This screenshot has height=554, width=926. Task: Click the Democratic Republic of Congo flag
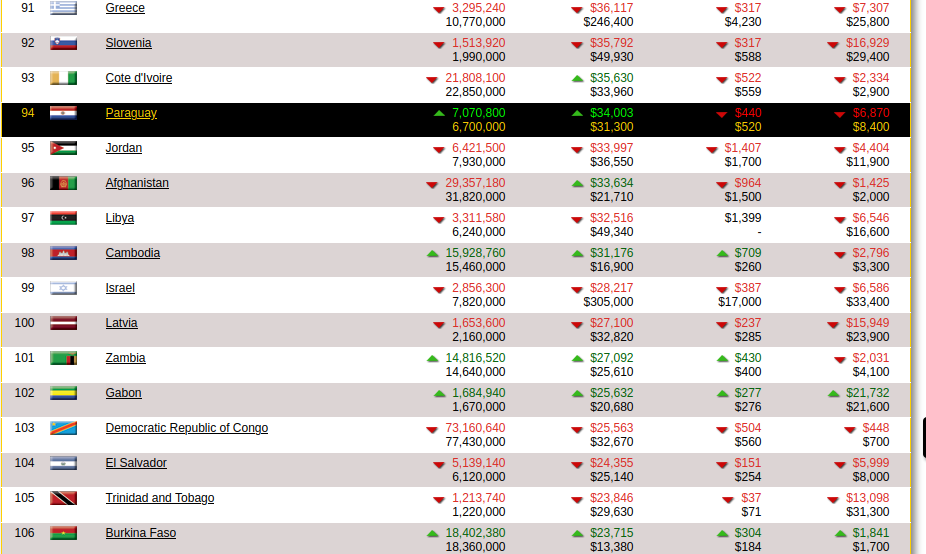(x=63, y=428)
